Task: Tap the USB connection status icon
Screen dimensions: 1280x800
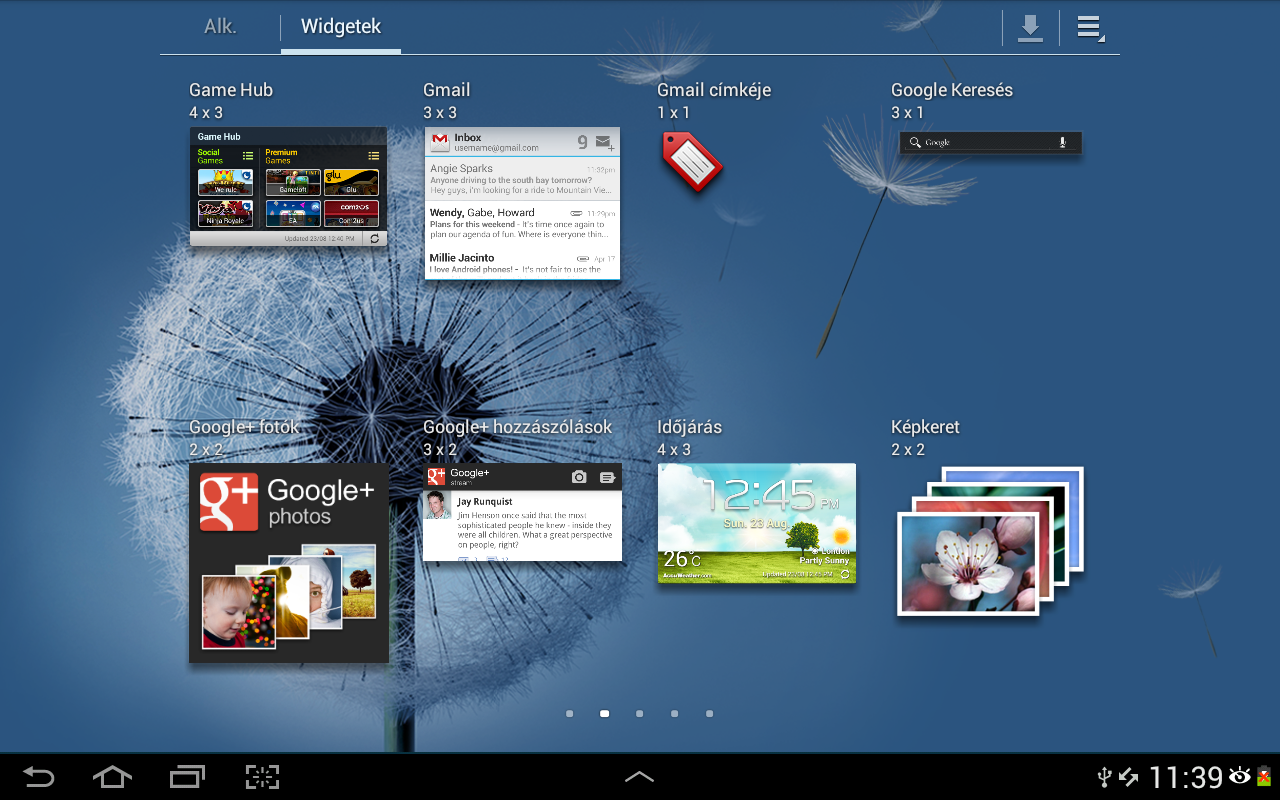Action: (1104, 777)
